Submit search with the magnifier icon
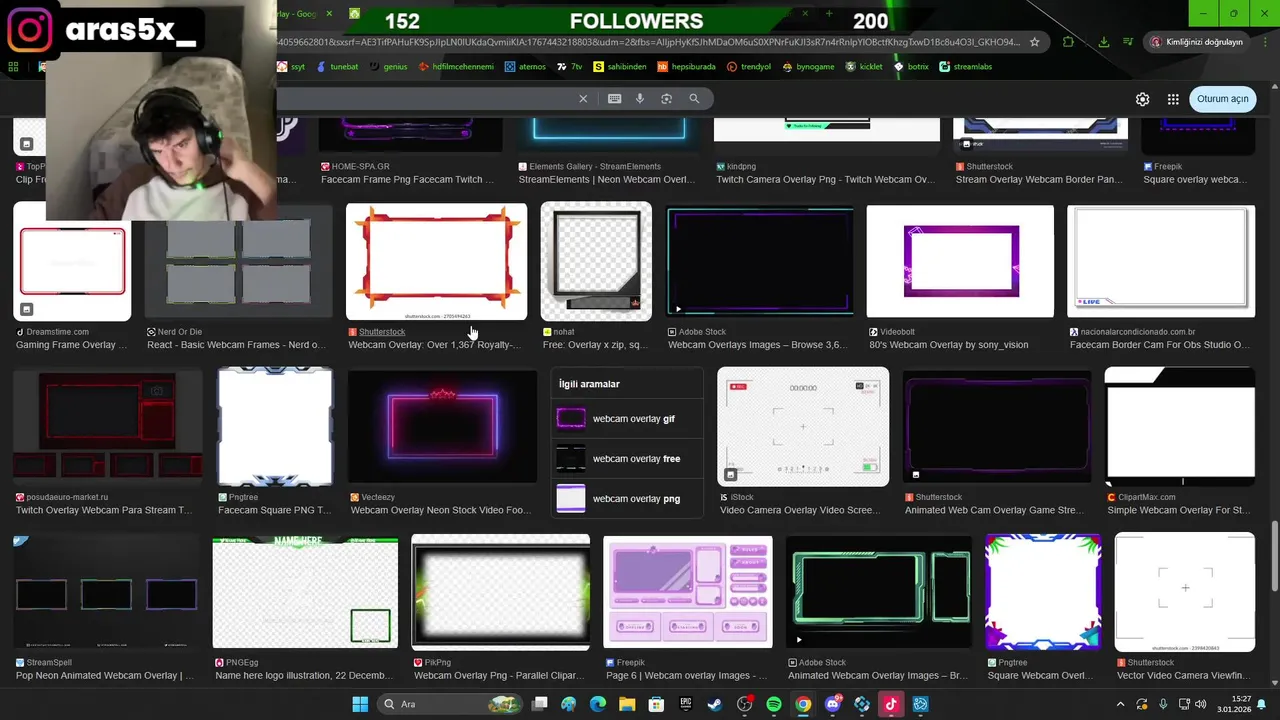The height and width of the screenshot is (720, 1280). click(694, 99)
